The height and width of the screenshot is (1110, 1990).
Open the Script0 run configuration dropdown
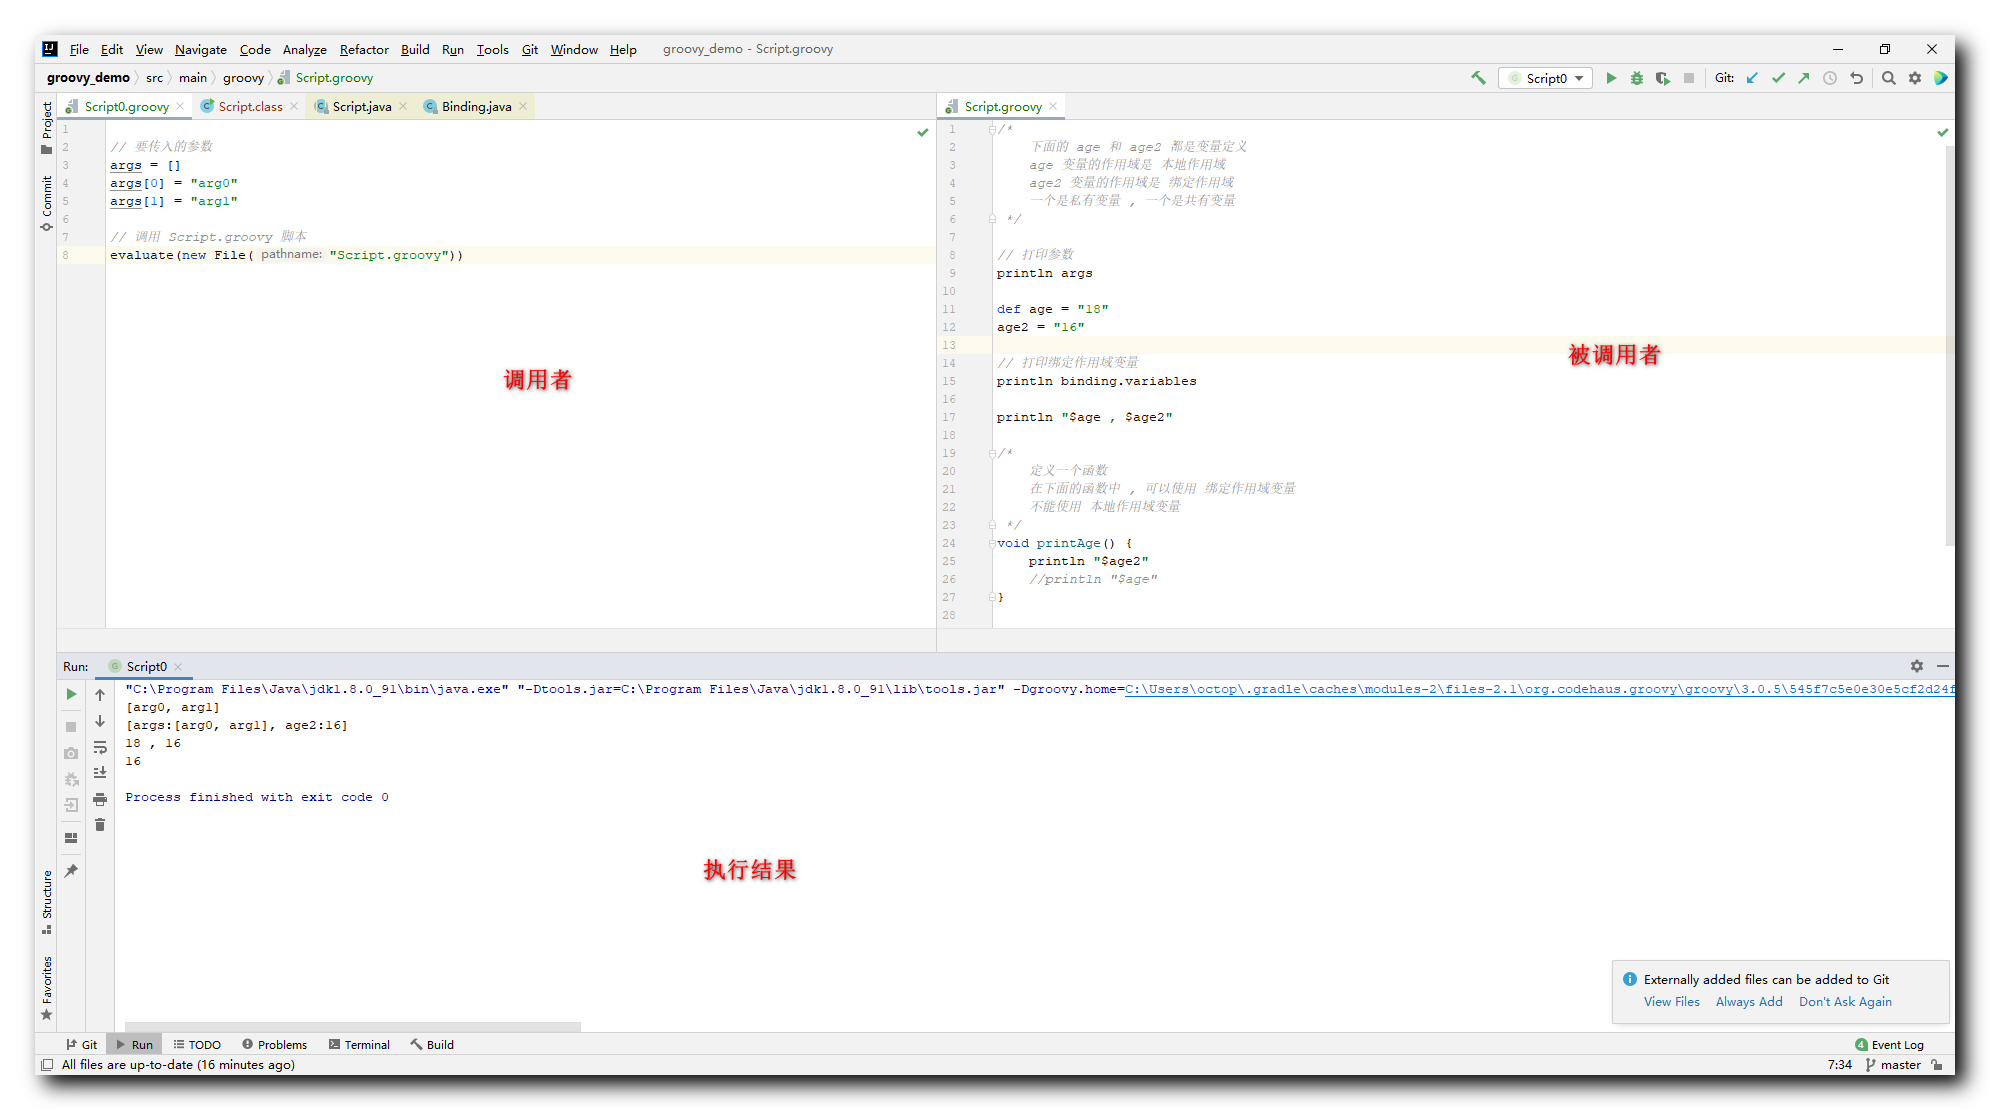coord(1545,78)
